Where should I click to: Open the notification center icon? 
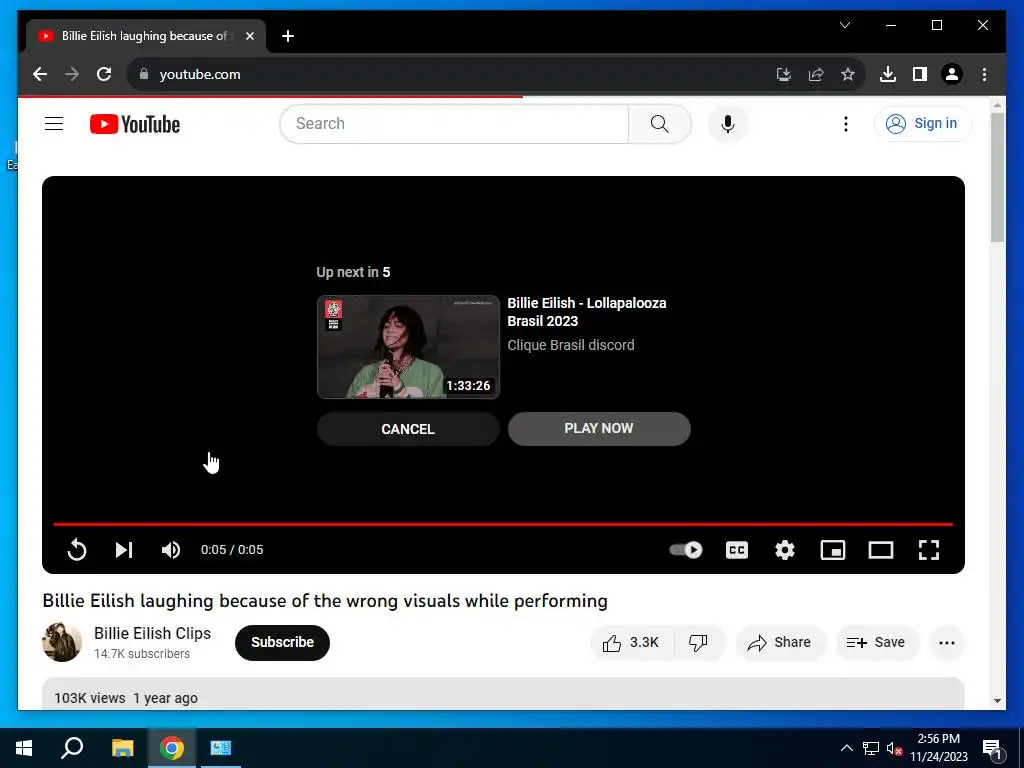pyautogui.click(x=992, y=749)
